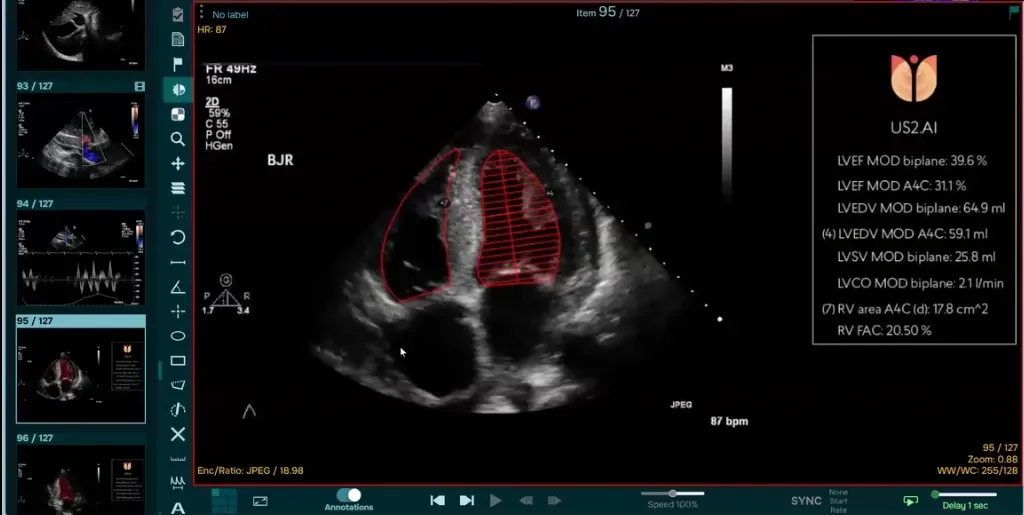Screen dimensions: 1024x515
Task: Select the pan move arrows tool
Action: click(178, 163)
